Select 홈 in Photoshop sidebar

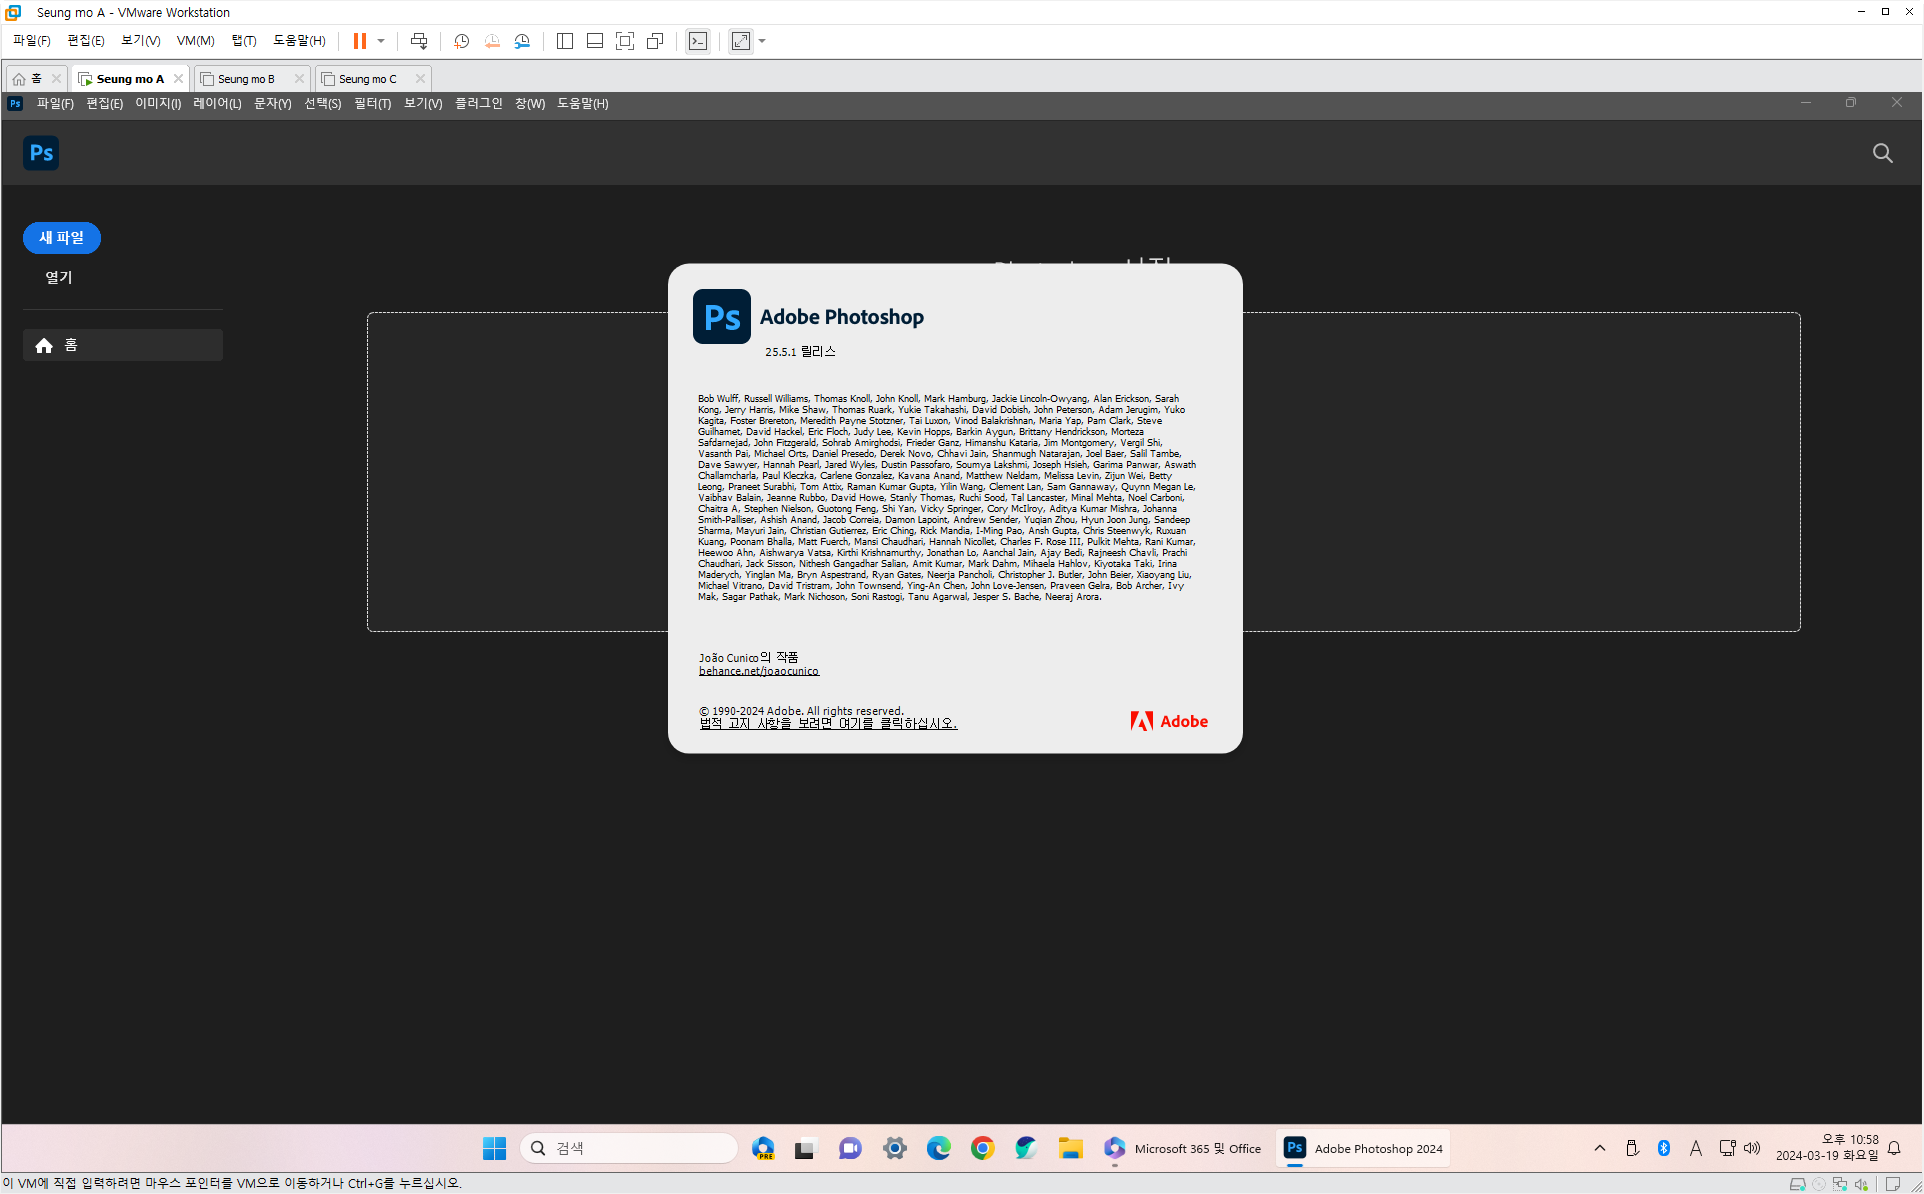[x=123, y=345]
